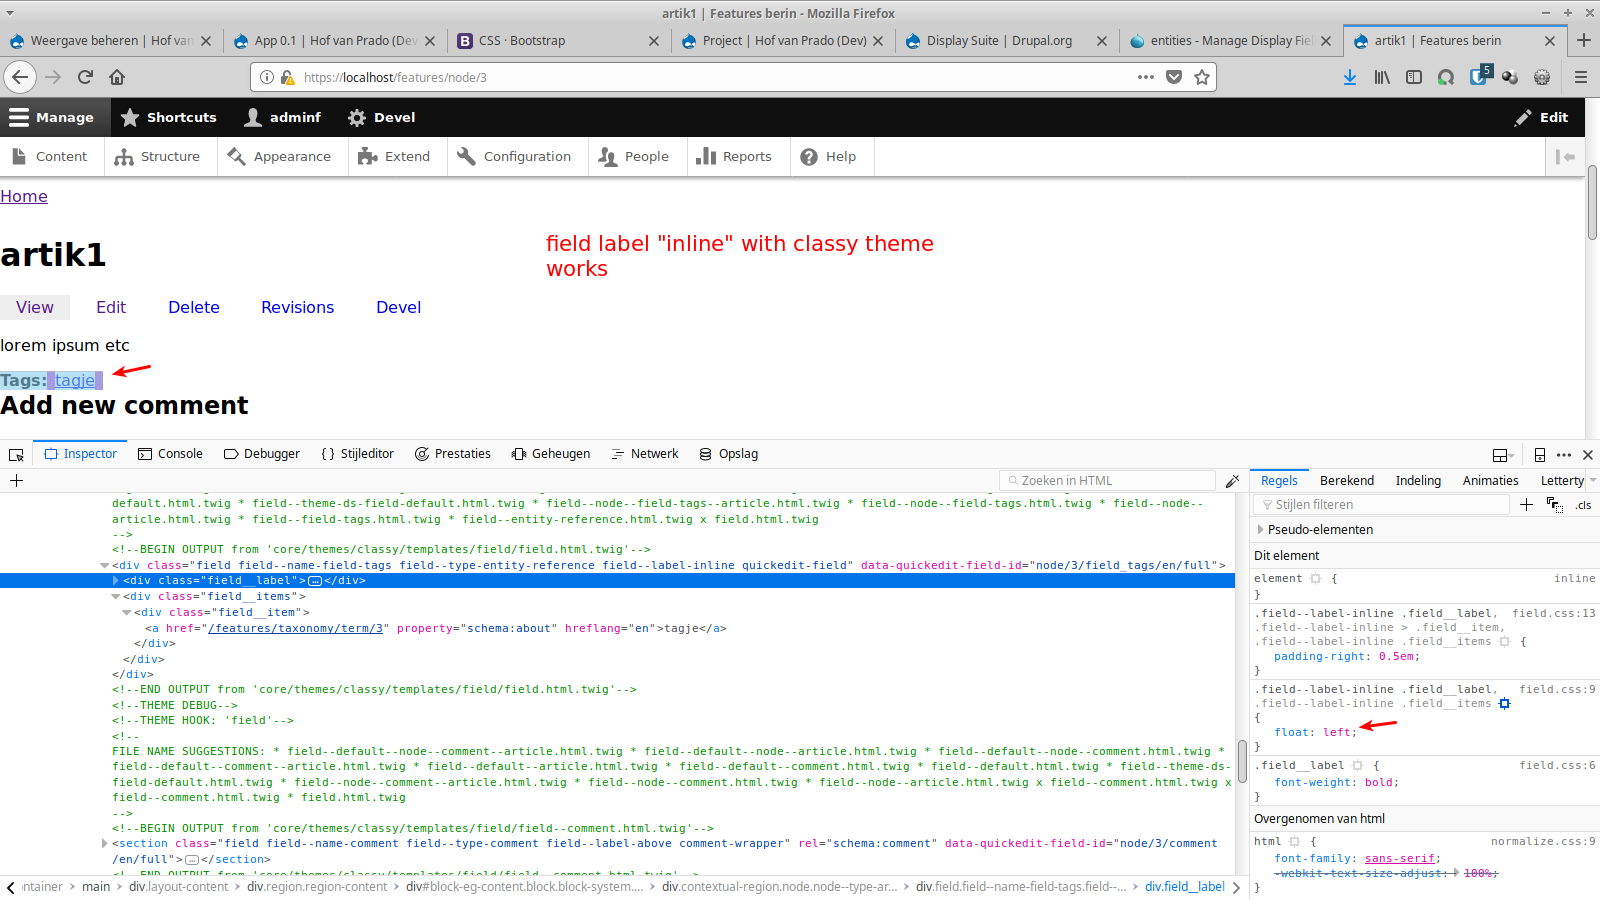Select div.field__label breadcrumb item

tap(1185, 887)
